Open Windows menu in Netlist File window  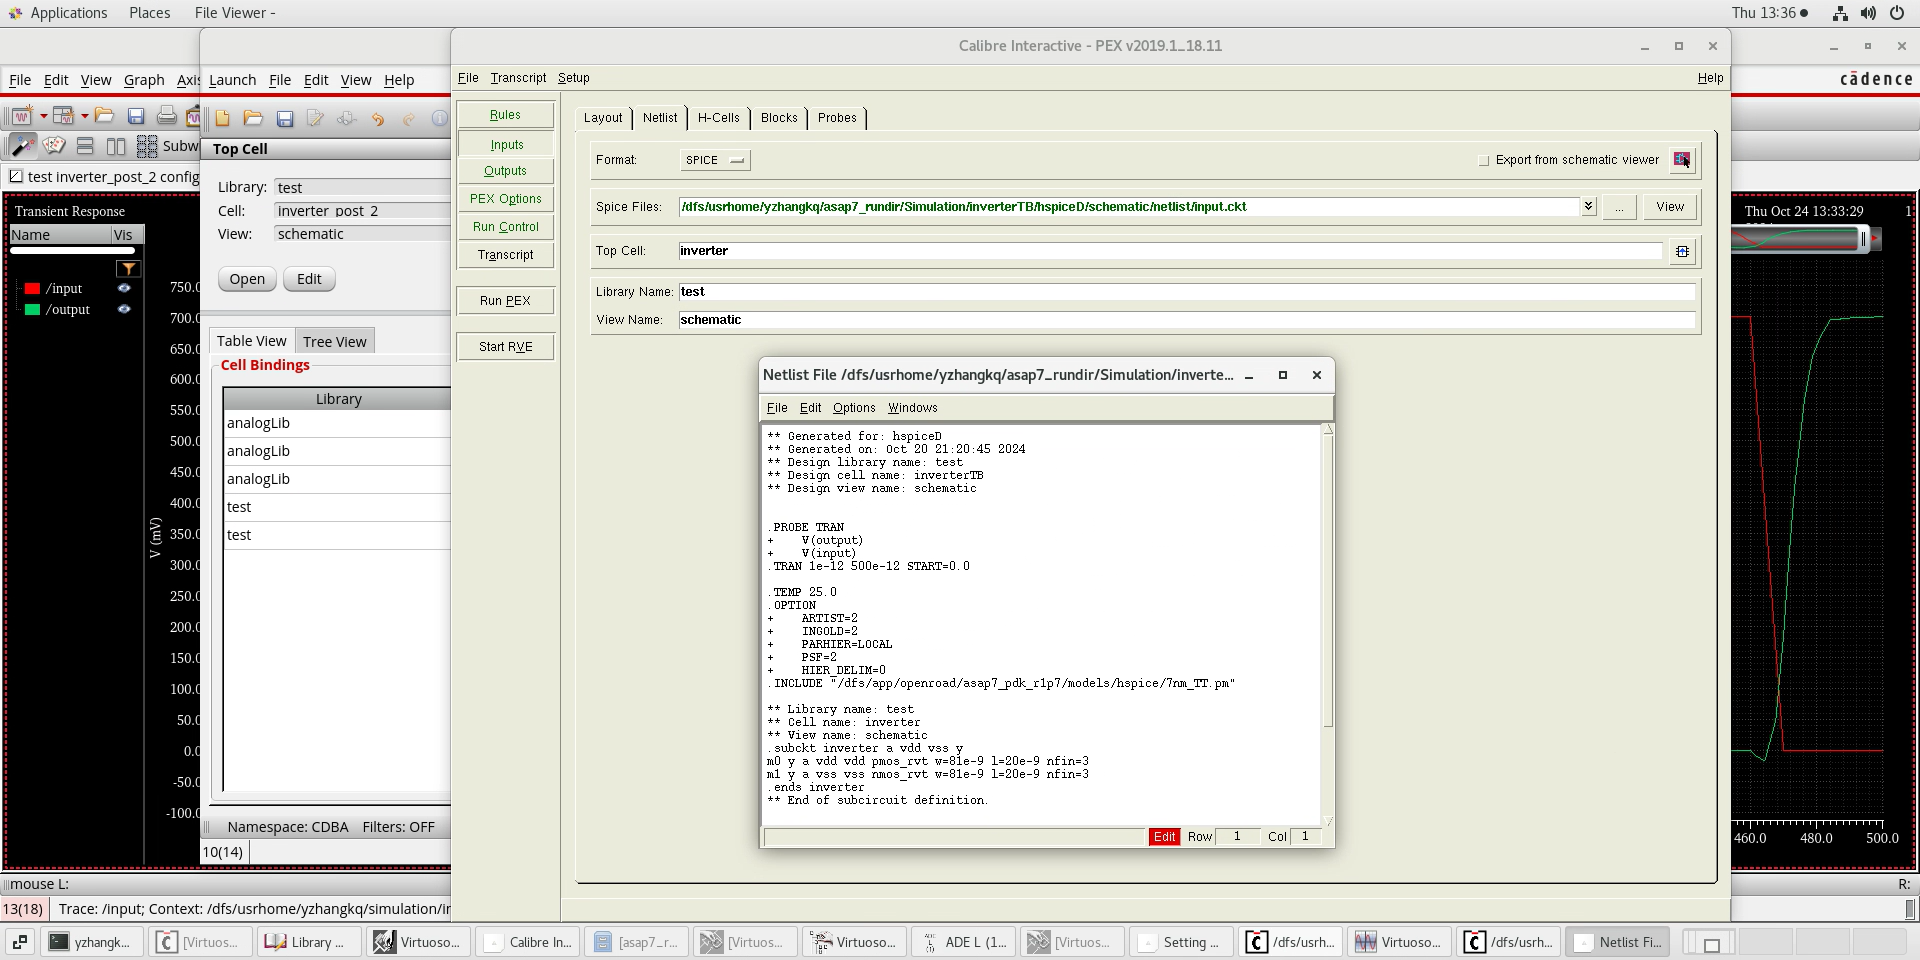coord(913,407)
